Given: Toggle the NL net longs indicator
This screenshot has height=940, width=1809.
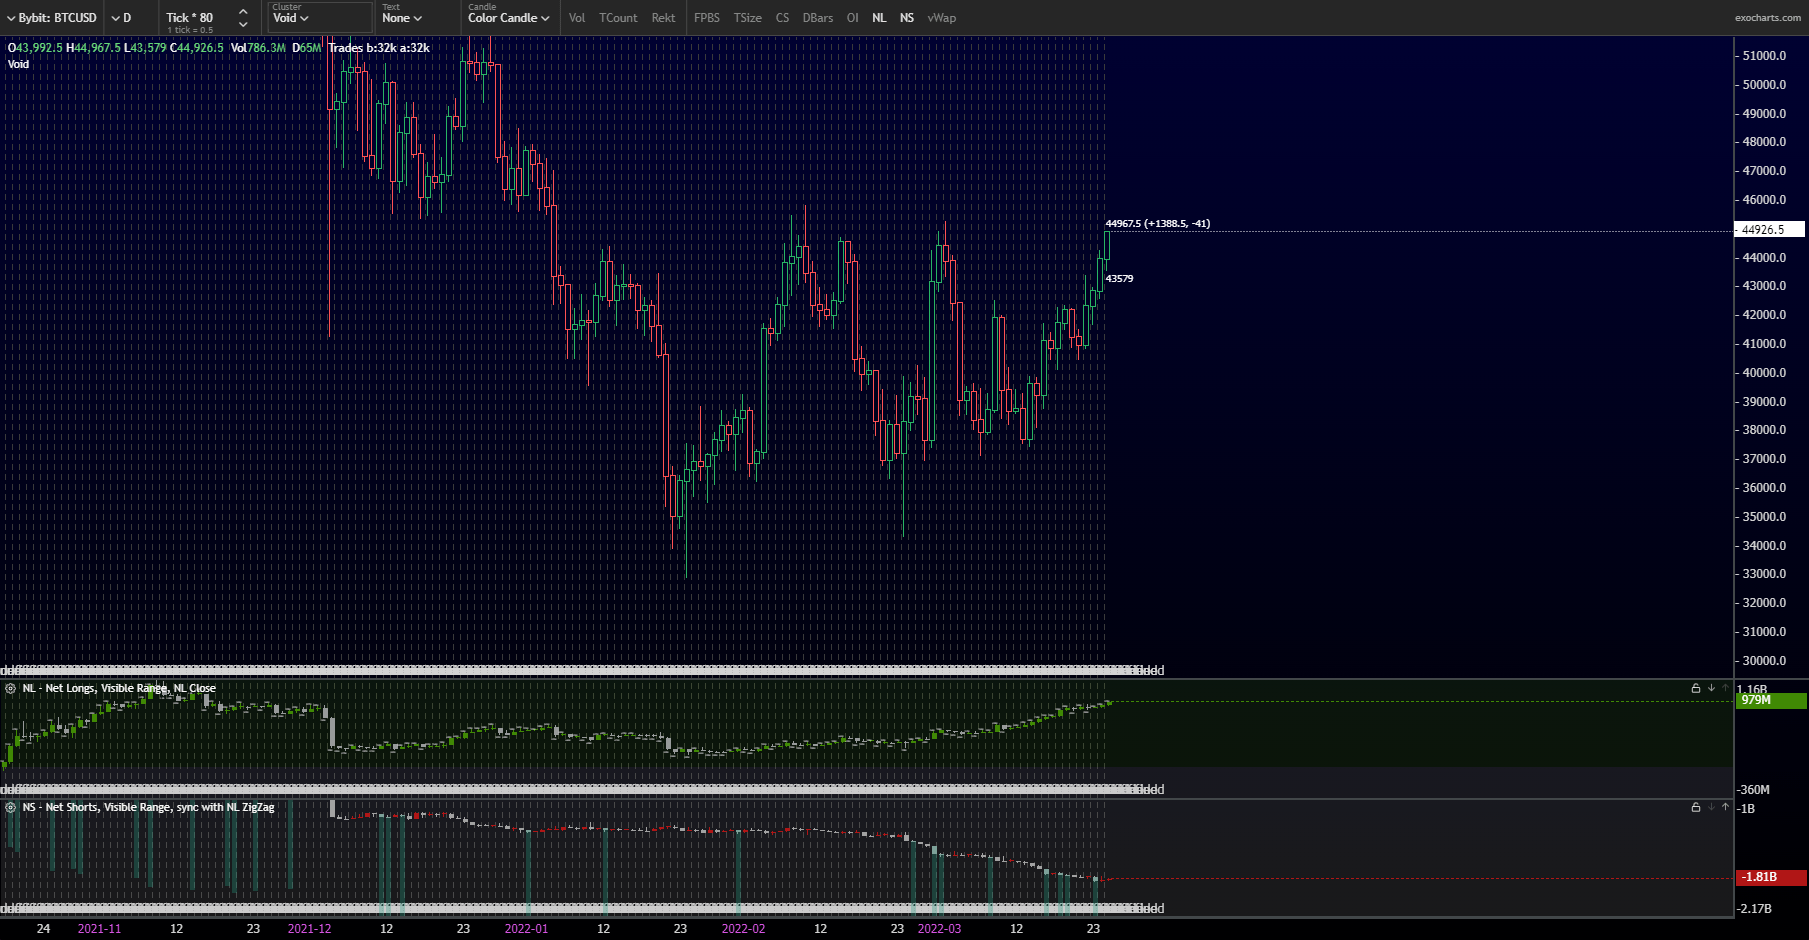Looking at the screenshot, I should pos(879,18).
